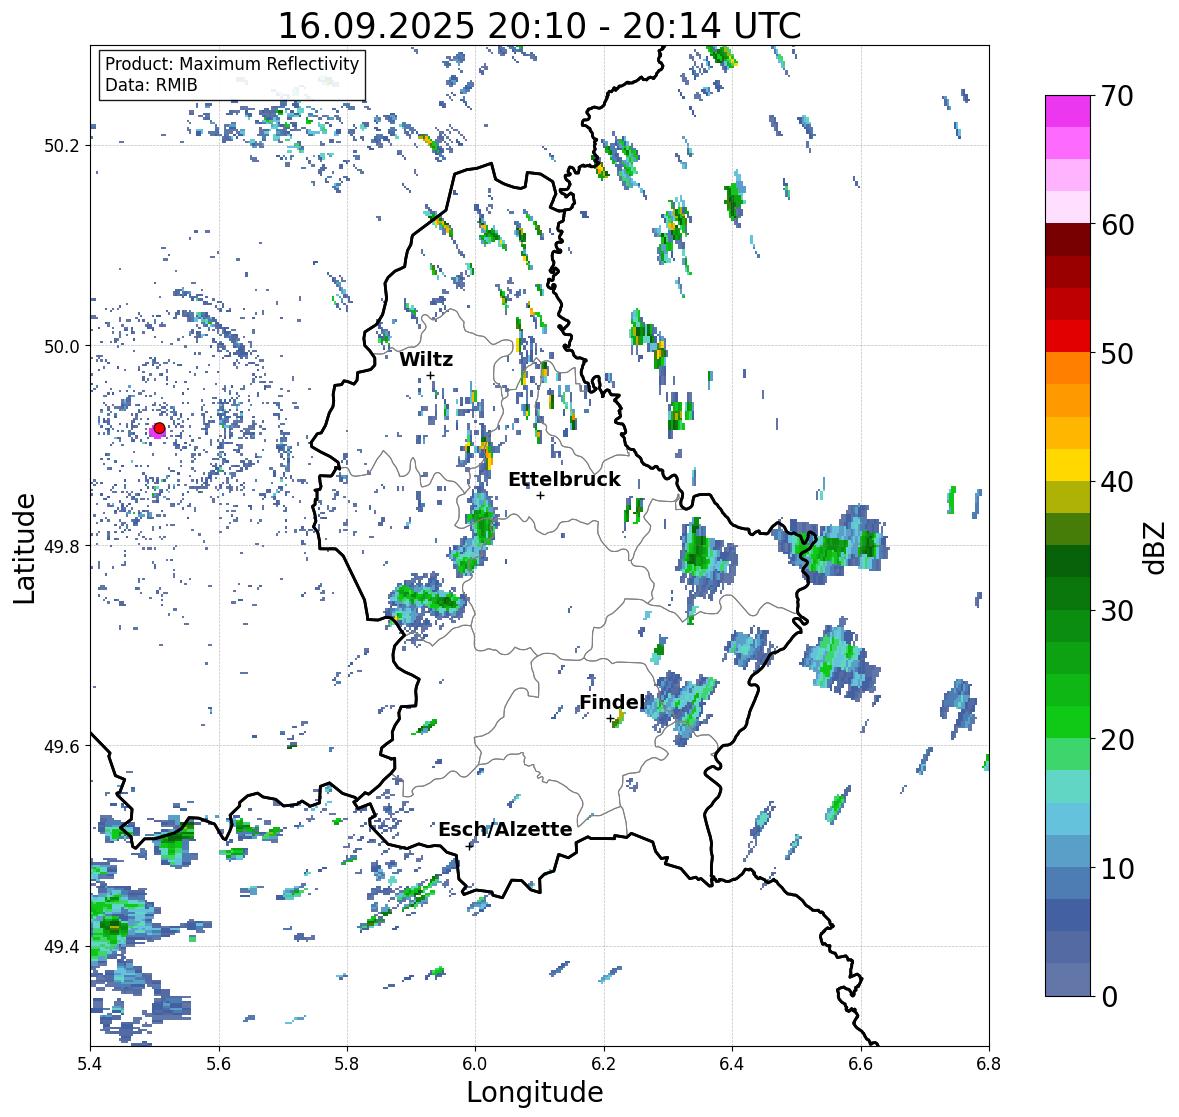This screenshot has width=1179, height=1117.
Task: Click the 5.6 longitude tick label
Action: tap(219, 1063)
